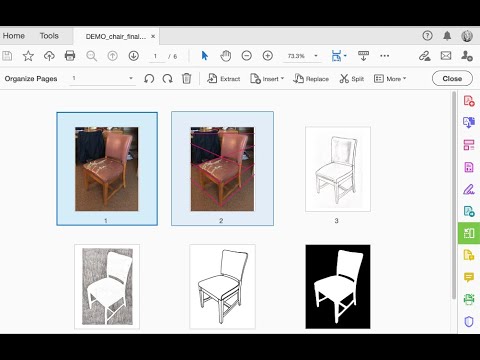Add file to starred with star icon
The image size is (480, 360).
tap(28, 56)
